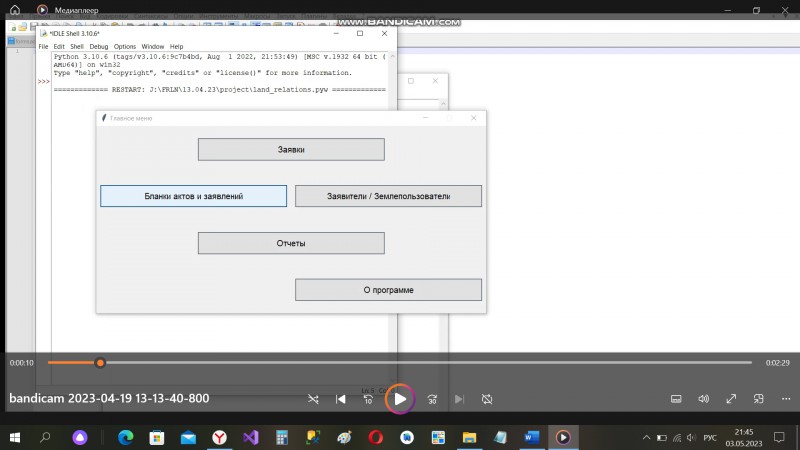Open Options menu in IDLE Shell
Image resolution: width=800 pixels, height=450 pixels.
[124, 46]
